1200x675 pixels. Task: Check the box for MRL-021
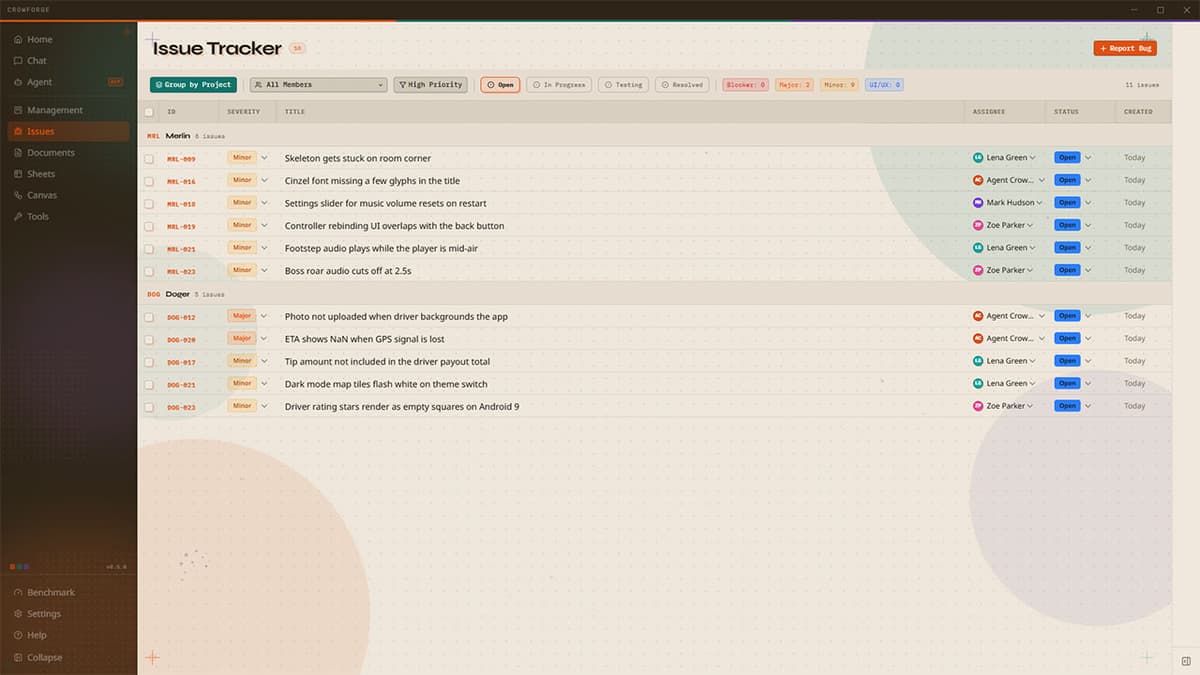pyautogui.click(x=149, y=248)
